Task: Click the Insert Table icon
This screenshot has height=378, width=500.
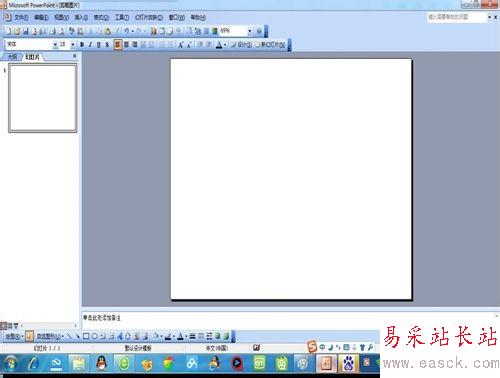Action: tap(162, 31)
